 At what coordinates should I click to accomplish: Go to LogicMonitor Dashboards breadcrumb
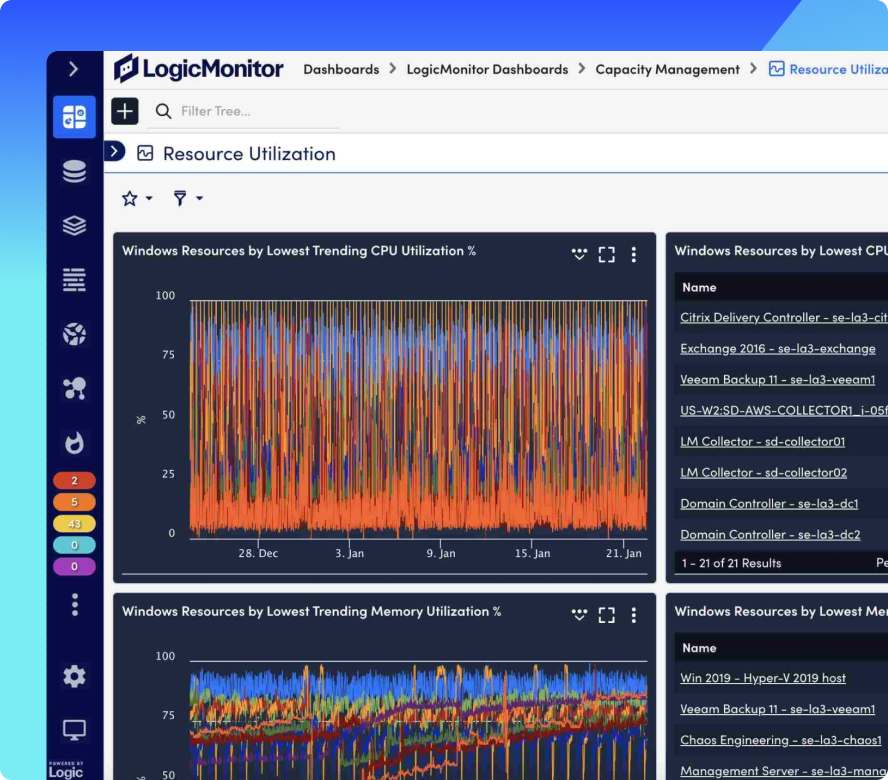point(487,69)
